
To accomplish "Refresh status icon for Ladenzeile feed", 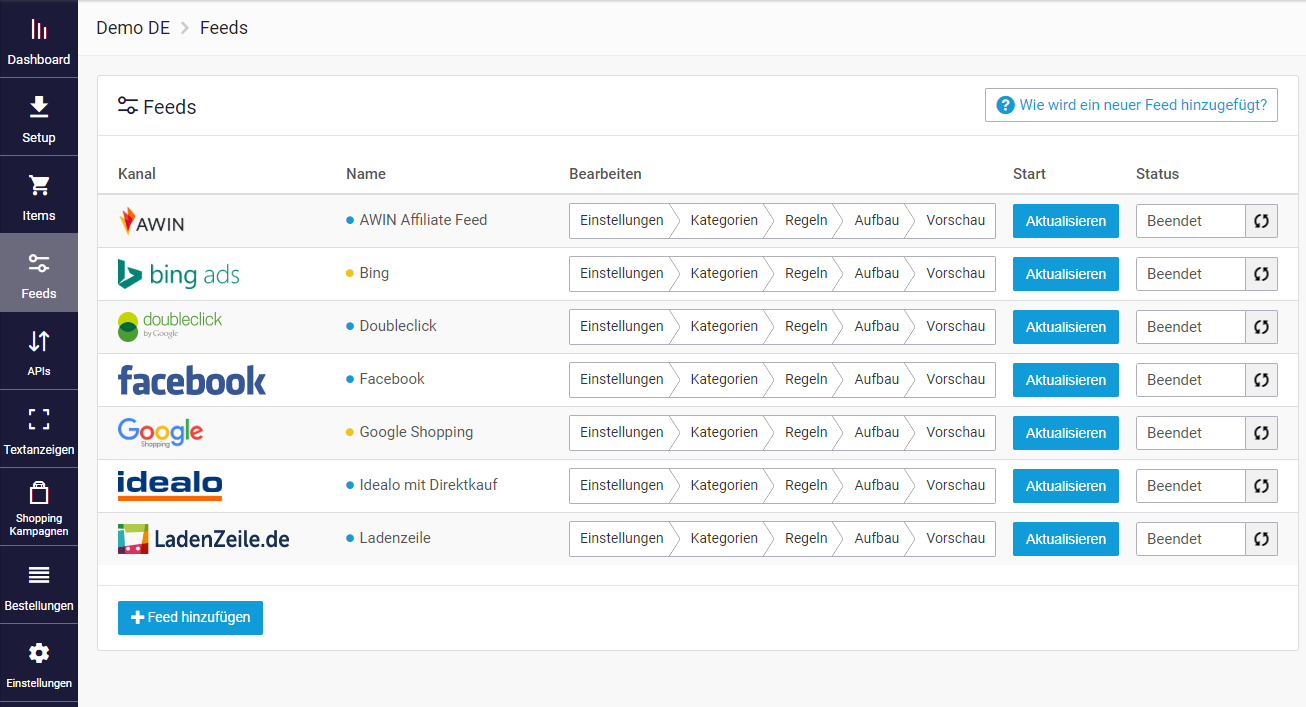I will [x=1261, y=539].
